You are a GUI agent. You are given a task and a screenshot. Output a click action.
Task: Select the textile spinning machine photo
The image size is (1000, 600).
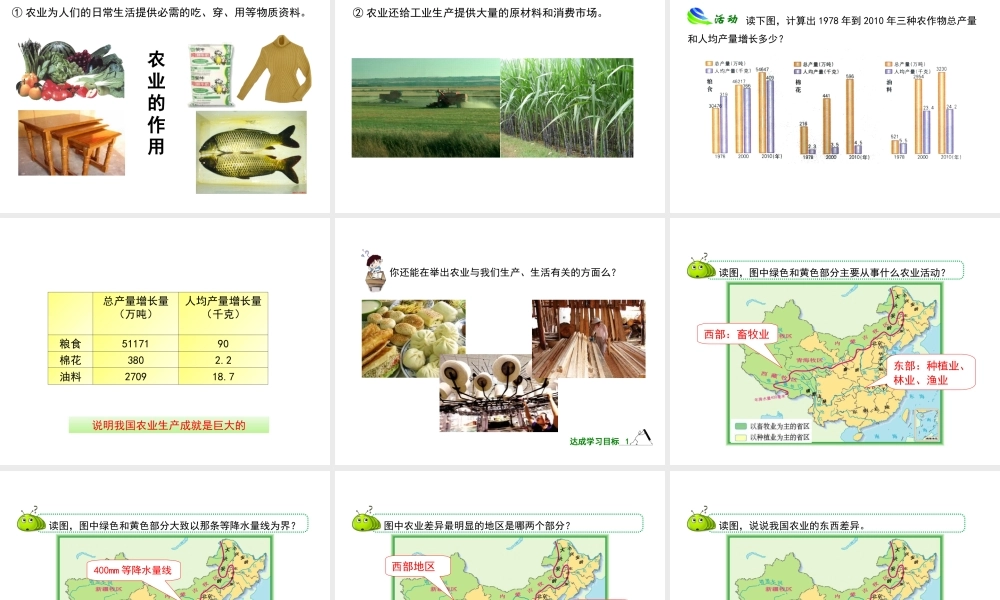[499, 393]
